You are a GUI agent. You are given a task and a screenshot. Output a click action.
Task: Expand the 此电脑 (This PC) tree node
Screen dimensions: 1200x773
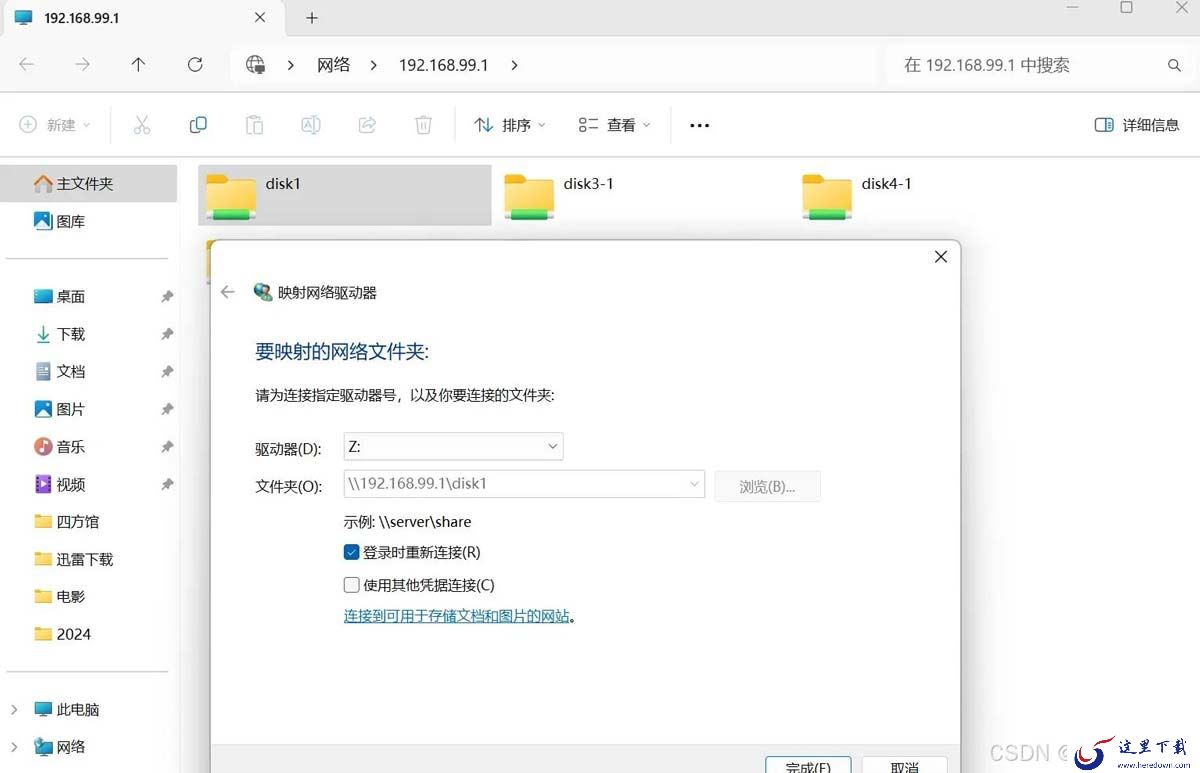pos(14,709)
